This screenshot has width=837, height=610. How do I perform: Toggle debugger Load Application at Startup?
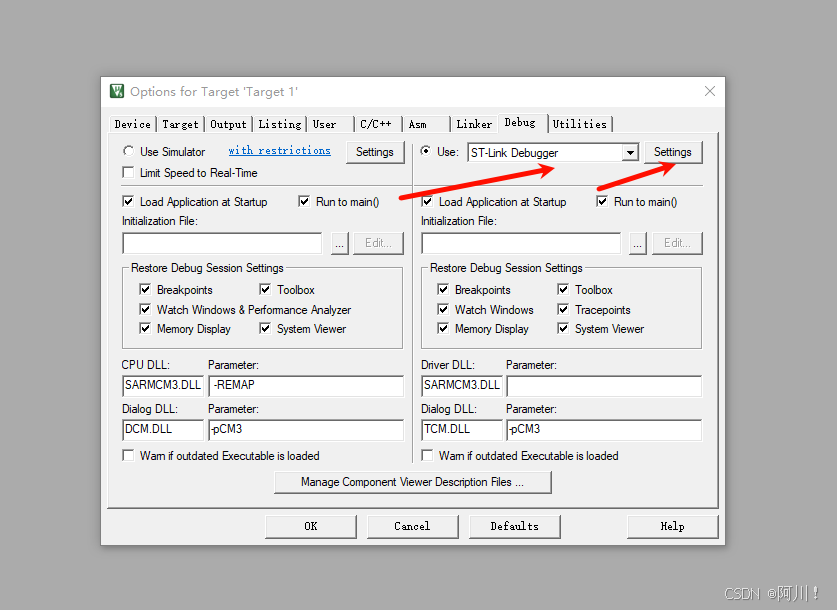tap(427, 201)
